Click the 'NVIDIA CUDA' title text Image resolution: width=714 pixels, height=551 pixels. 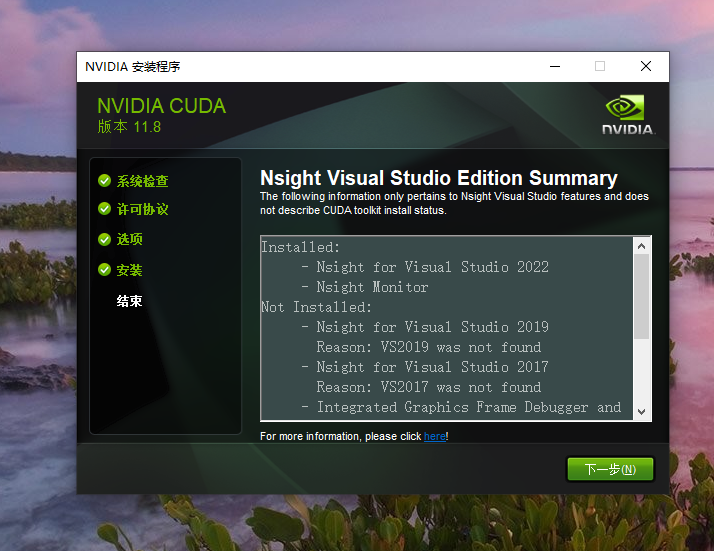[x=162, y=106]
